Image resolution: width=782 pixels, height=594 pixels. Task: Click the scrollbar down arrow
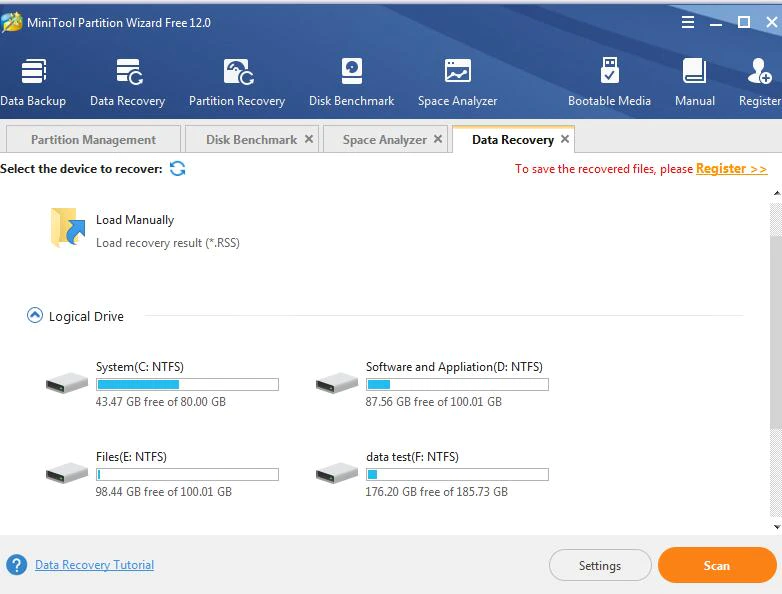click(x=777, y=527)
